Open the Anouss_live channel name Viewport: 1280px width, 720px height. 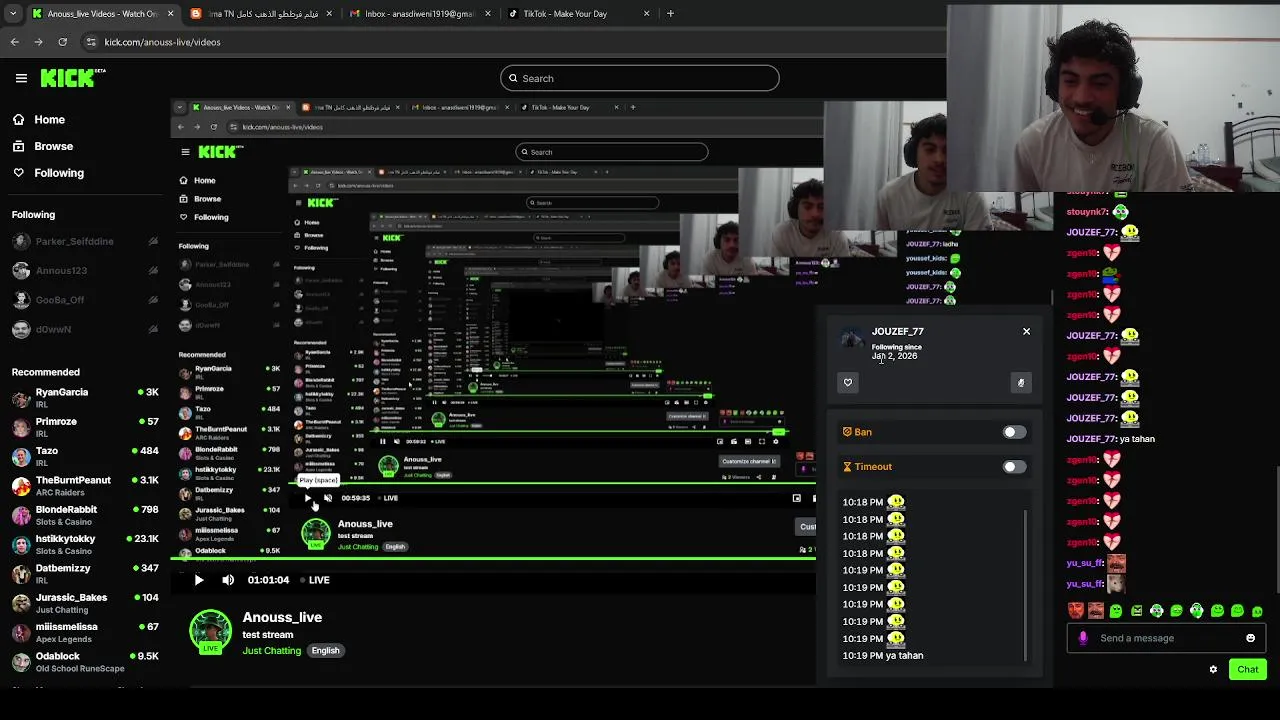pyautogui.click(x=282, y=617)
